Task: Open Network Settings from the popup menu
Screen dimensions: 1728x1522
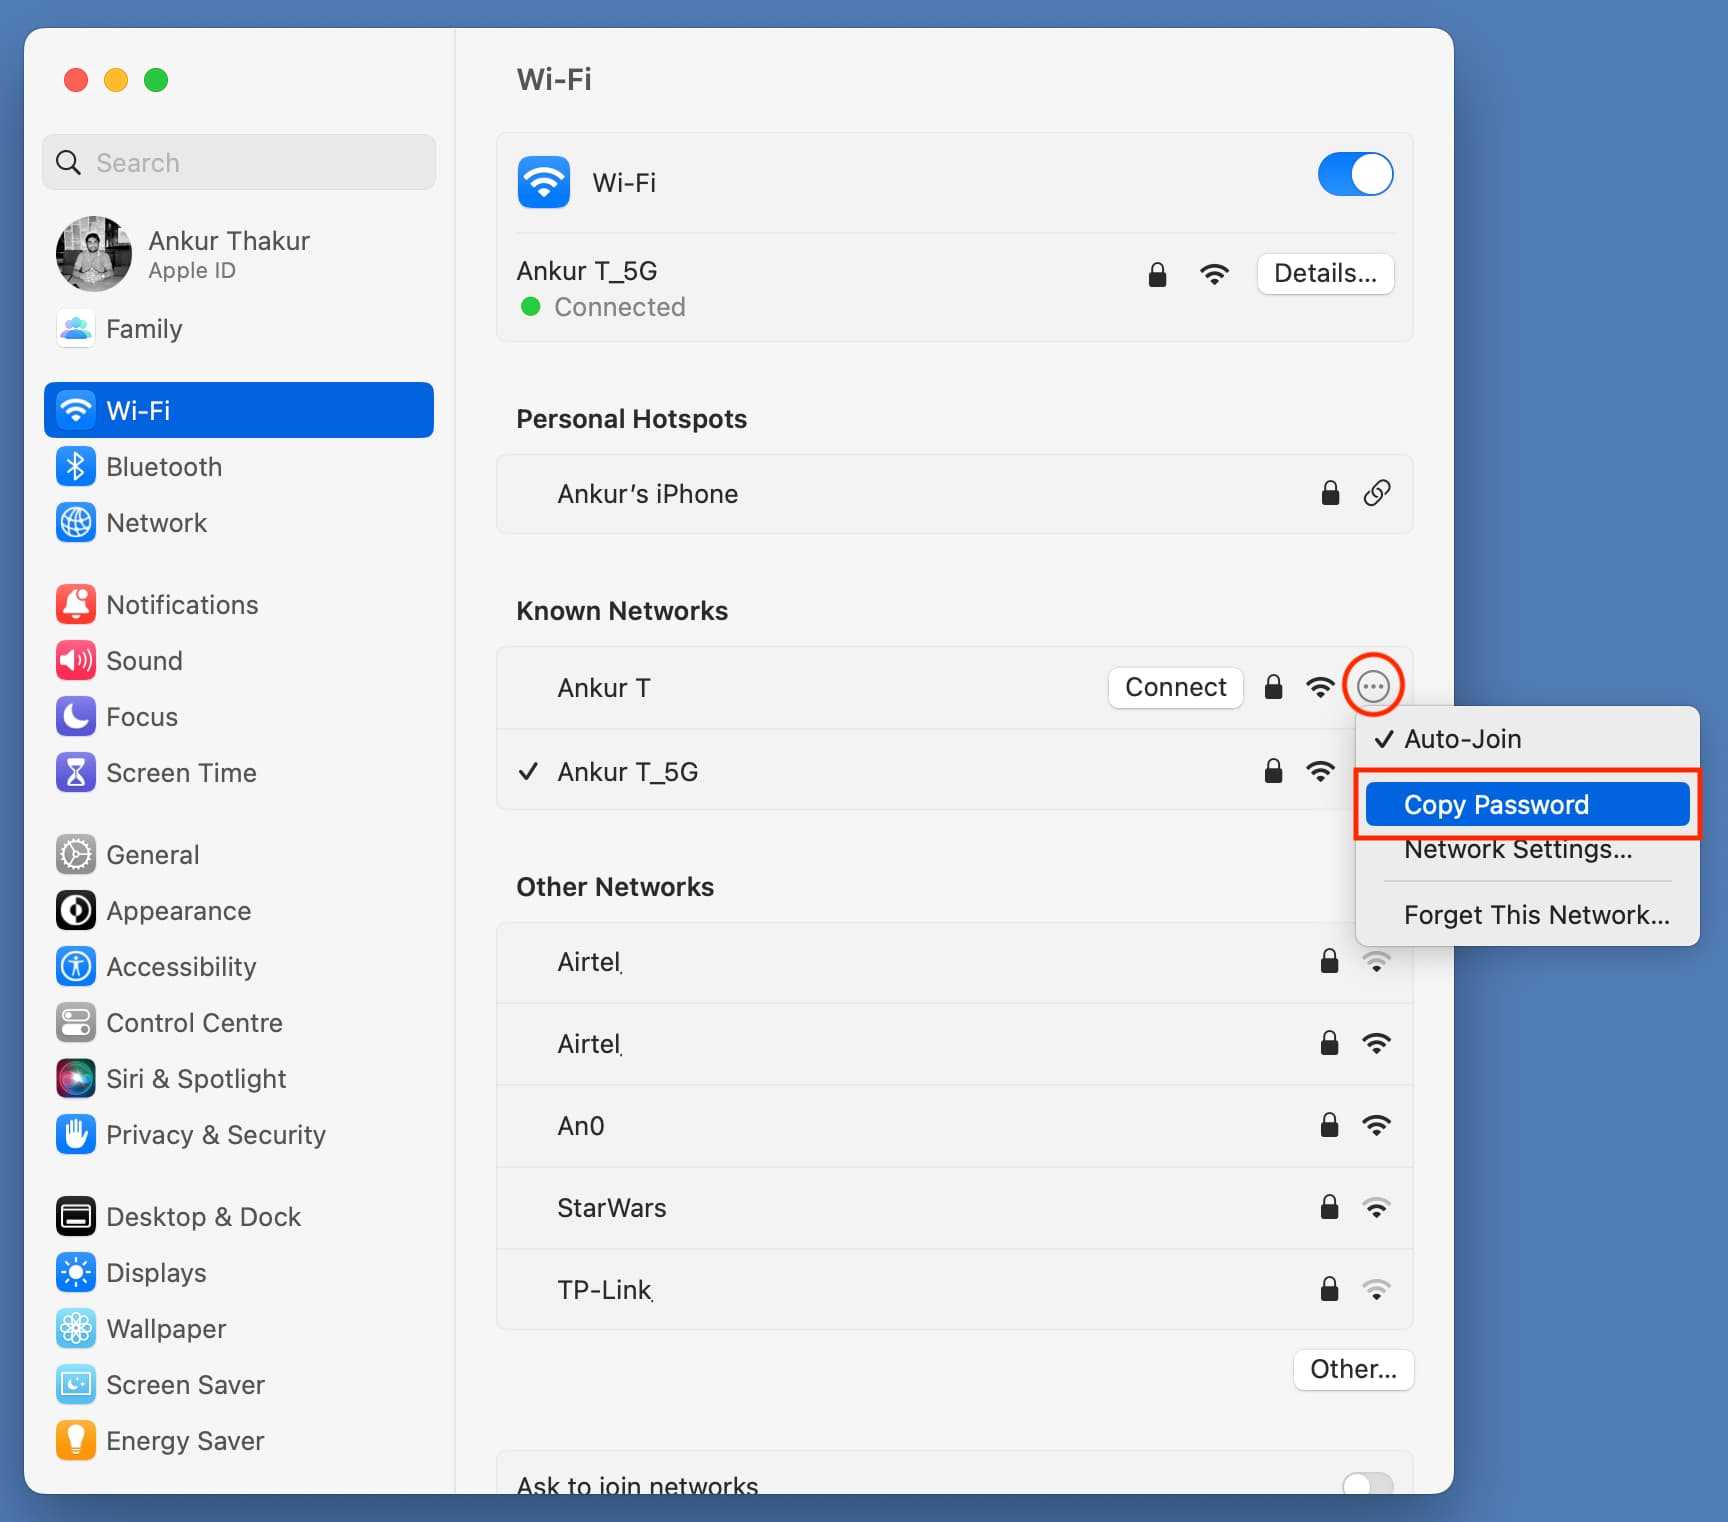Action: click(1517, 851)
